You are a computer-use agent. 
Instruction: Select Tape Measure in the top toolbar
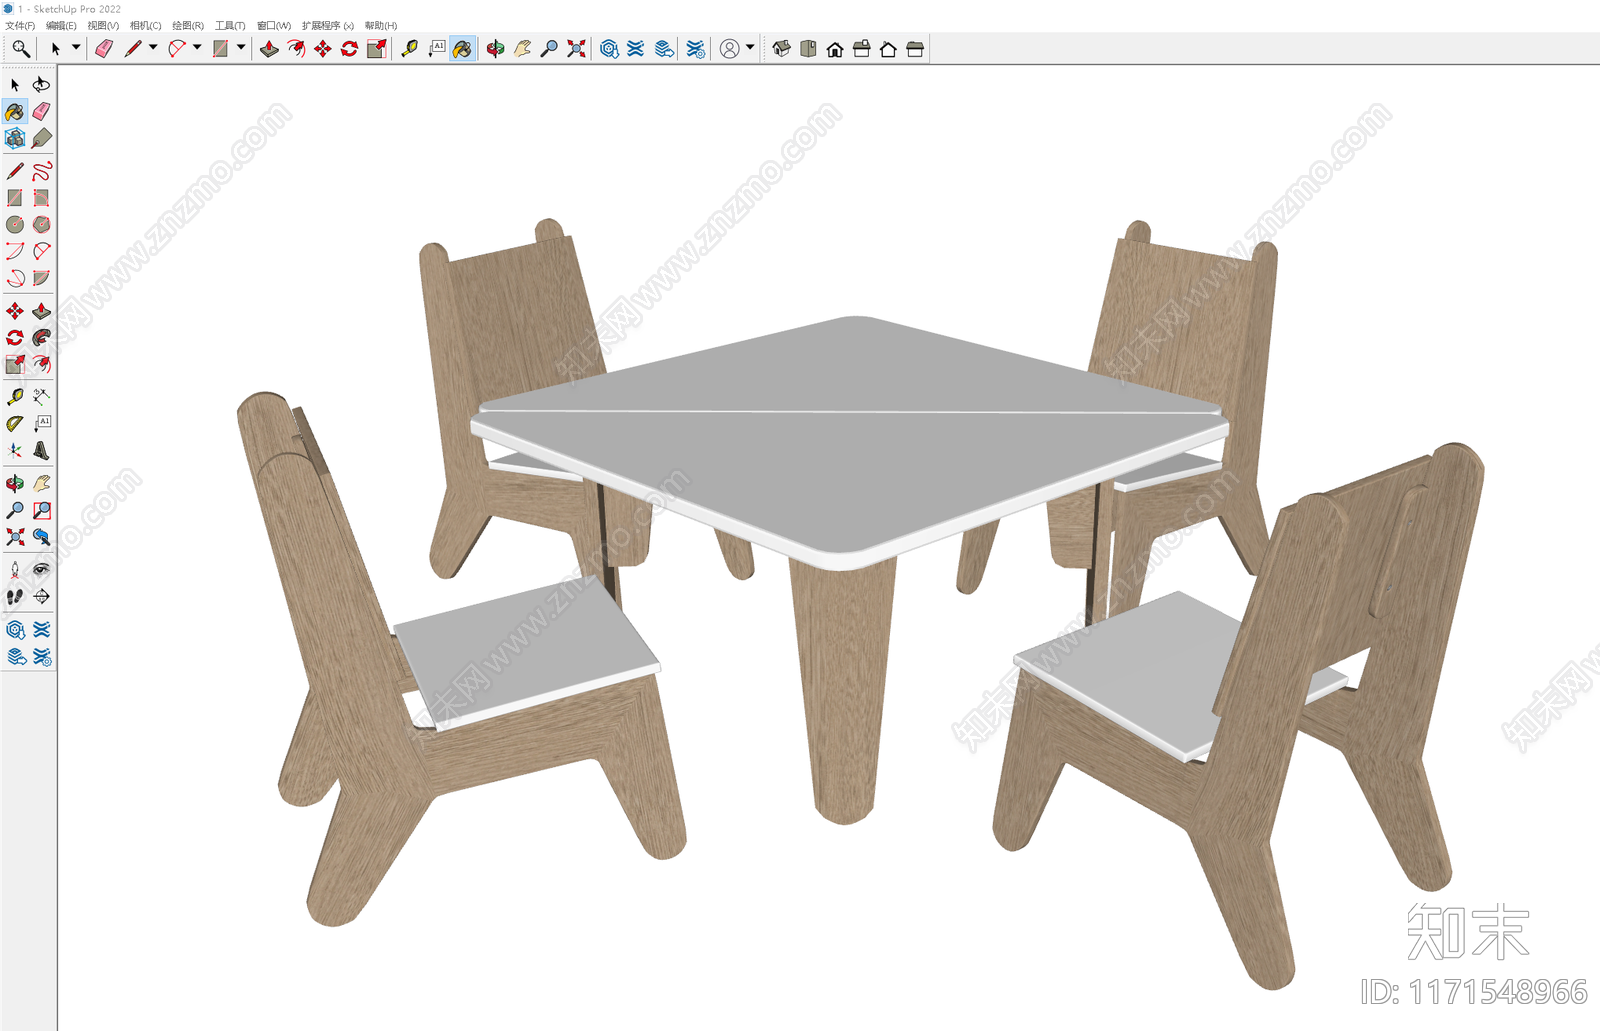tap(409, 49)
